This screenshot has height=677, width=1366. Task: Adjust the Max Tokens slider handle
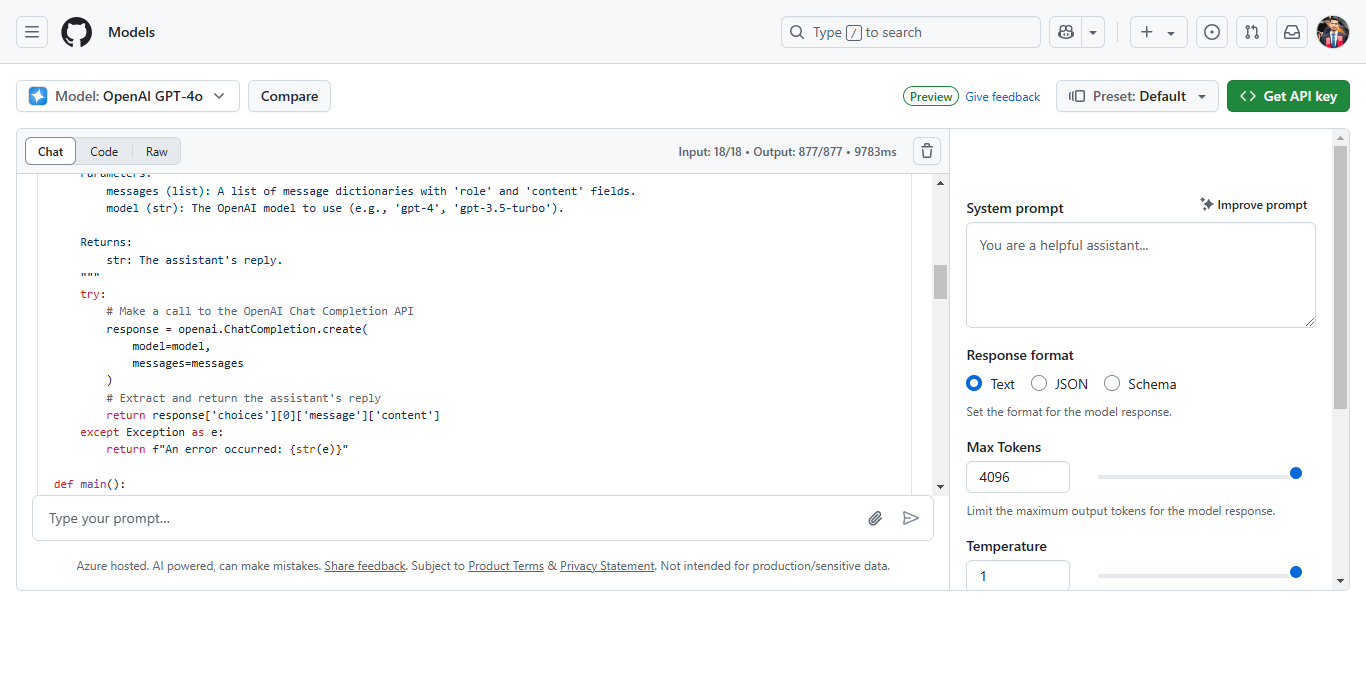(x=1296, y=473)
